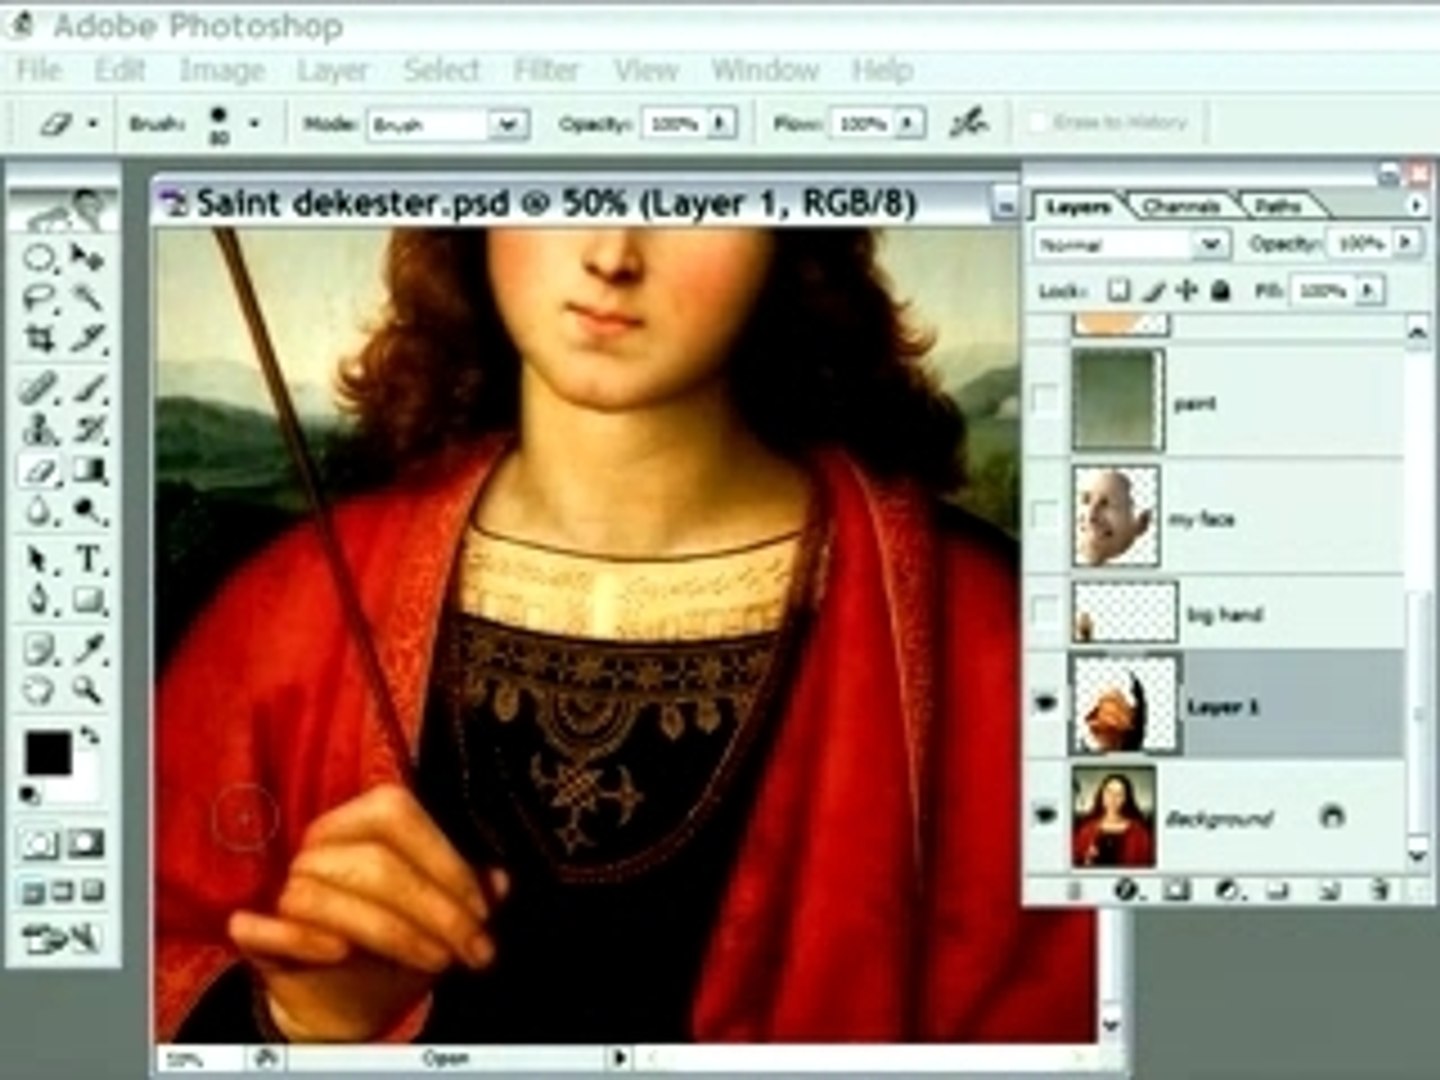1440x1080 pixels.
Task: Reset to default colors icon
Action: point(31,796)
